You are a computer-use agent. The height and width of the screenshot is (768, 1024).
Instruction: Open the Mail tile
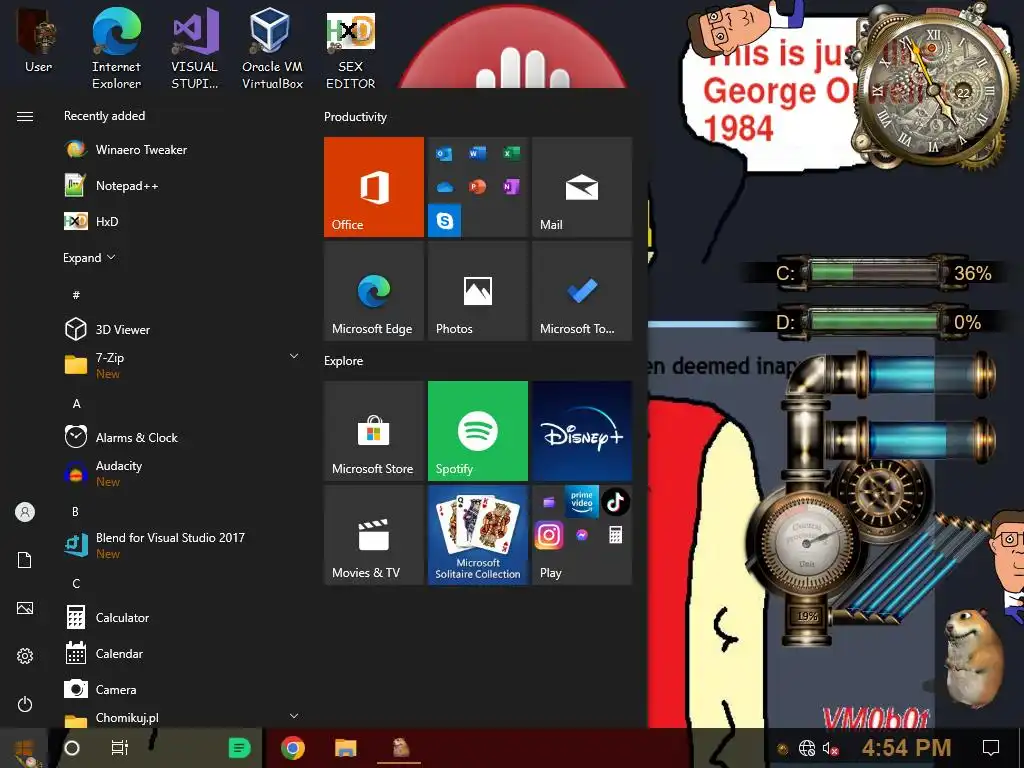(582, 187)
